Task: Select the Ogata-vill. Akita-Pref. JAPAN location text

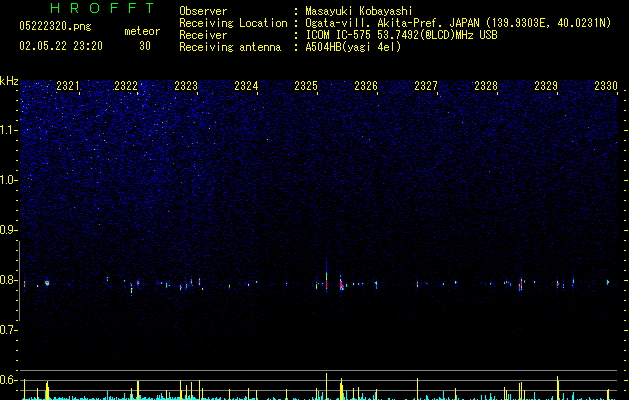Action: (x=458, y=23)
